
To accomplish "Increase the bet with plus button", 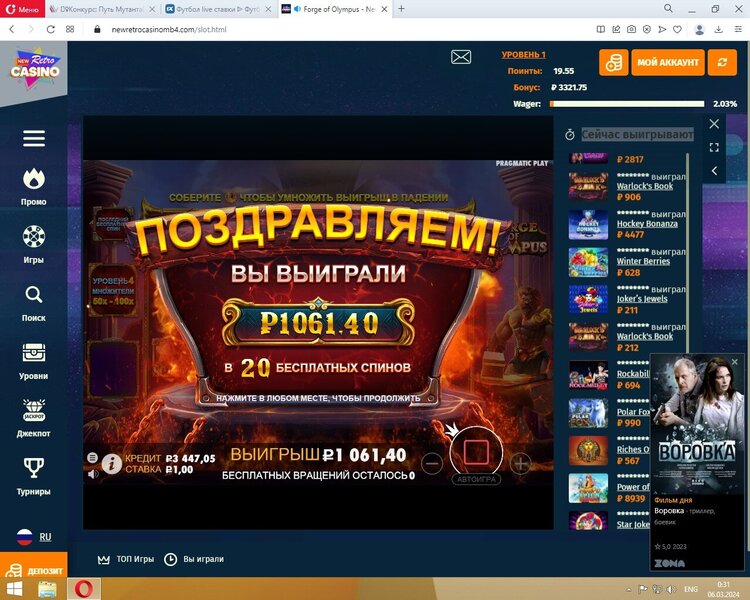I will click(521, 463).
